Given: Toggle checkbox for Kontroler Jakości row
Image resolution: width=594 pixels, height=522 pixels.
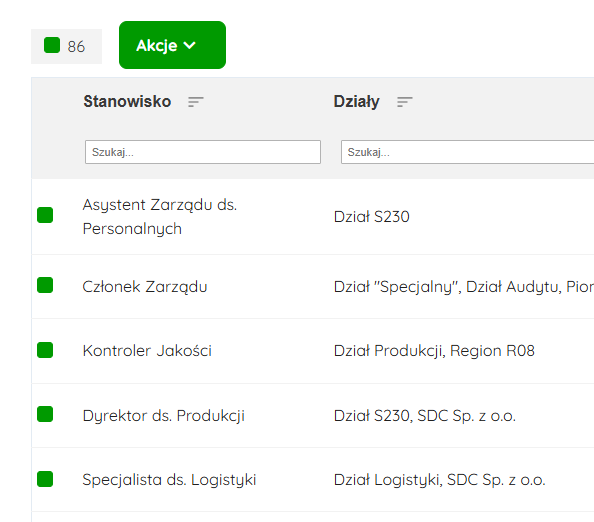Looking at the screenshot, I should pyautogui.click(x=45, y=350).
